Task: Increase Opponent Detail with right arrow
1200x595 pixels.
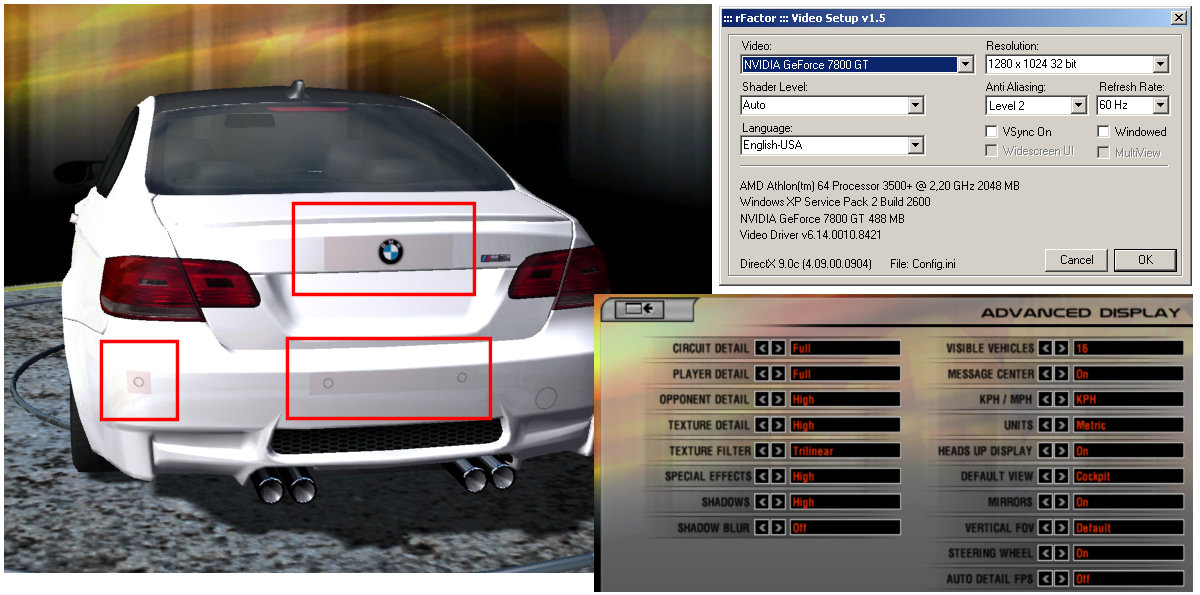Action: pos(778,399)
